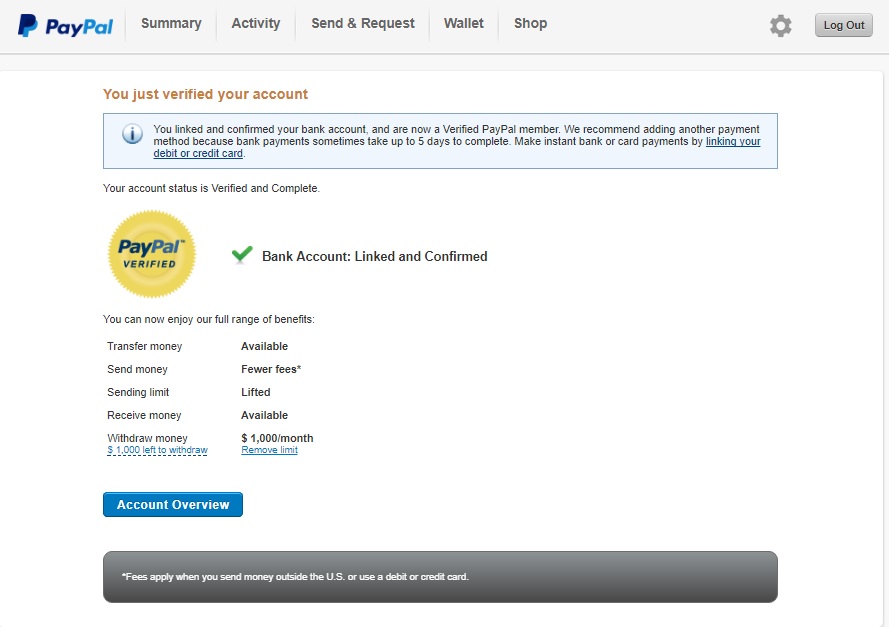Click the Log Out button

point(844,26)
